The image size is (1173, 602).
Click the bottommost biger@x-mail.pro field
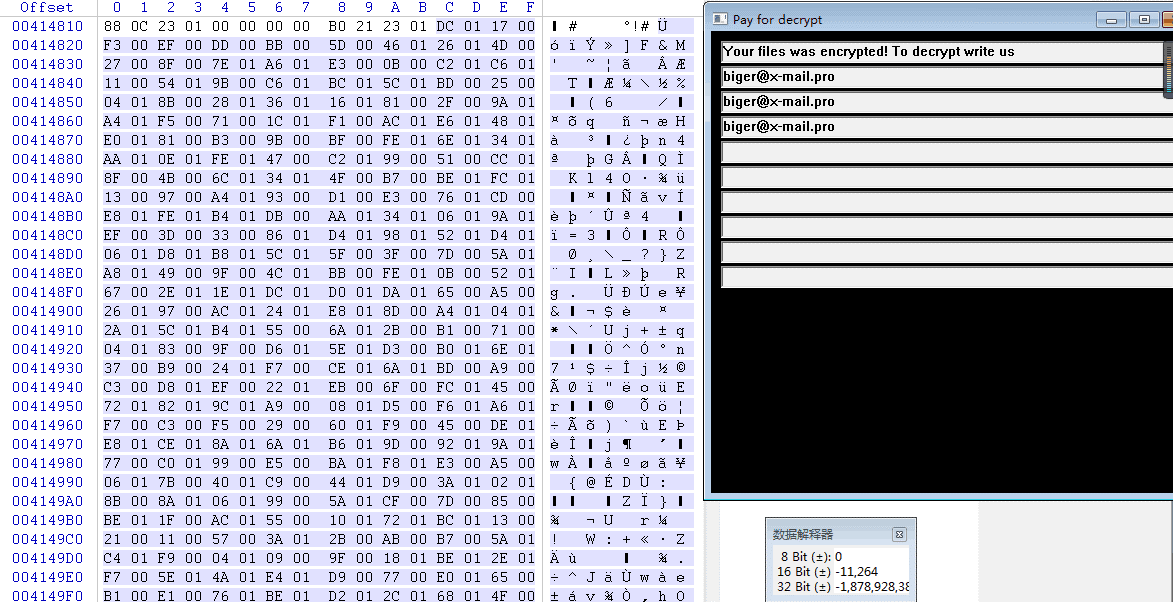[947, 127]
